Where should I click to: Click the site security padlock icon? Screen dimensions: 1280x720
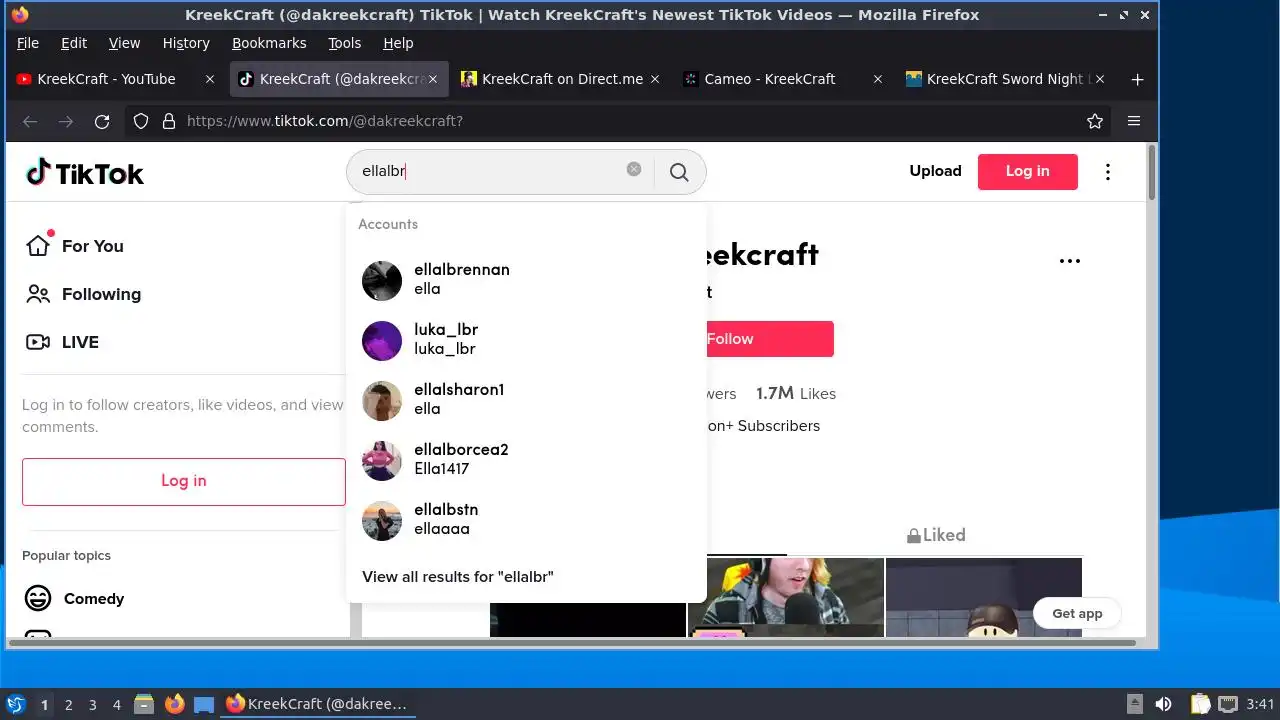168,121
